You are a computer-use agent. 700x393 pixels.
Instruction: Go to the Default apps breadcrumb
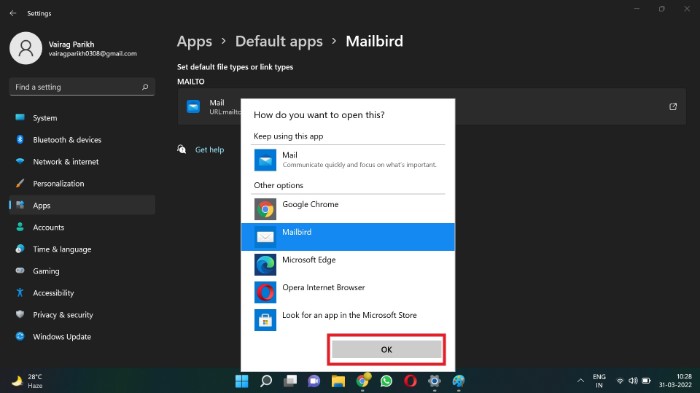279,41
